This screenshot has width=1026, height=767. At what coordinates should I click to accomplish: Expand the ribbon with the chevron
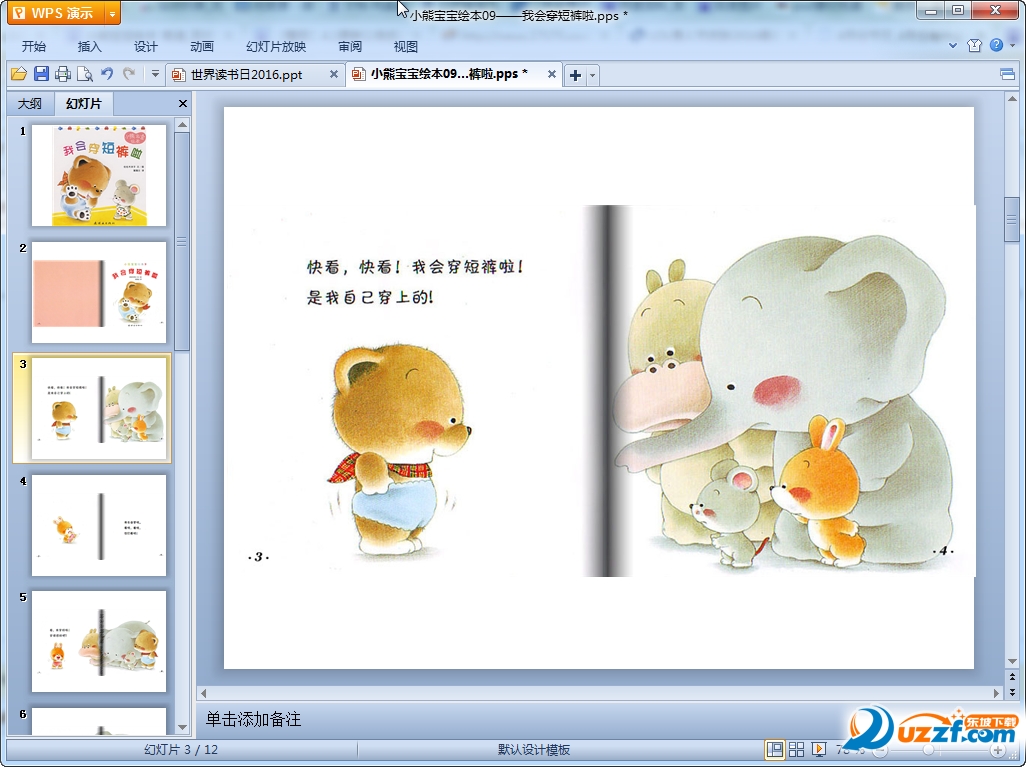(953, 45)
